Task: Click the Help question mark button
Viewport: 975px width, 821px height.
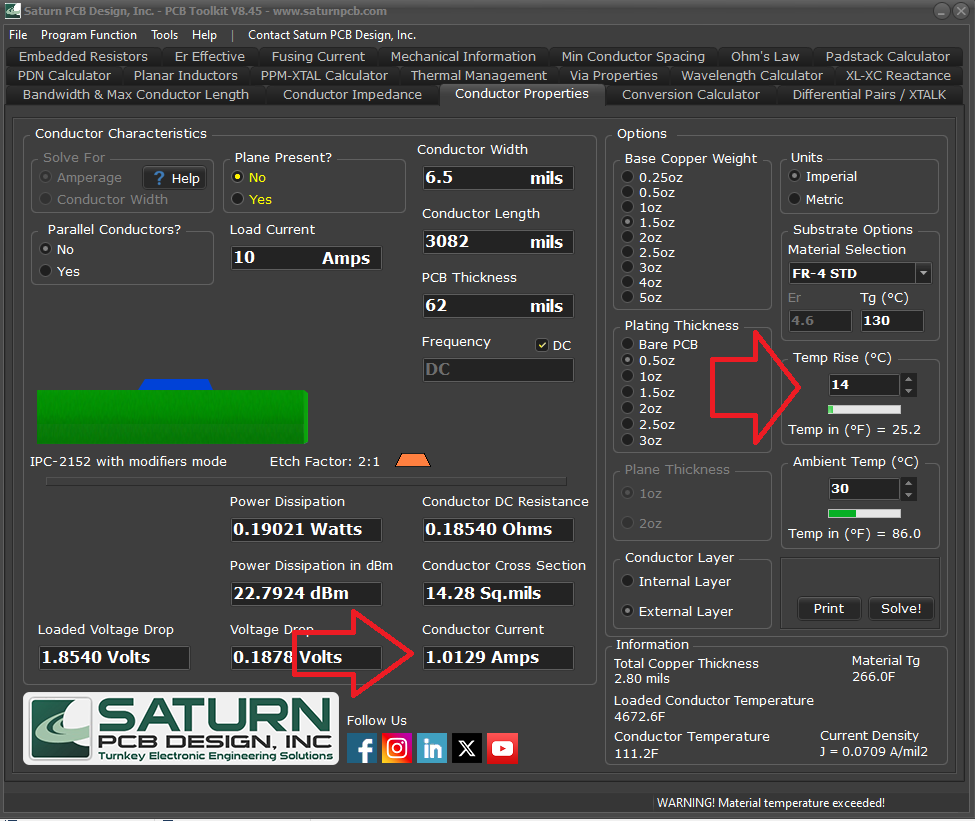Action: tap(175, 179)
